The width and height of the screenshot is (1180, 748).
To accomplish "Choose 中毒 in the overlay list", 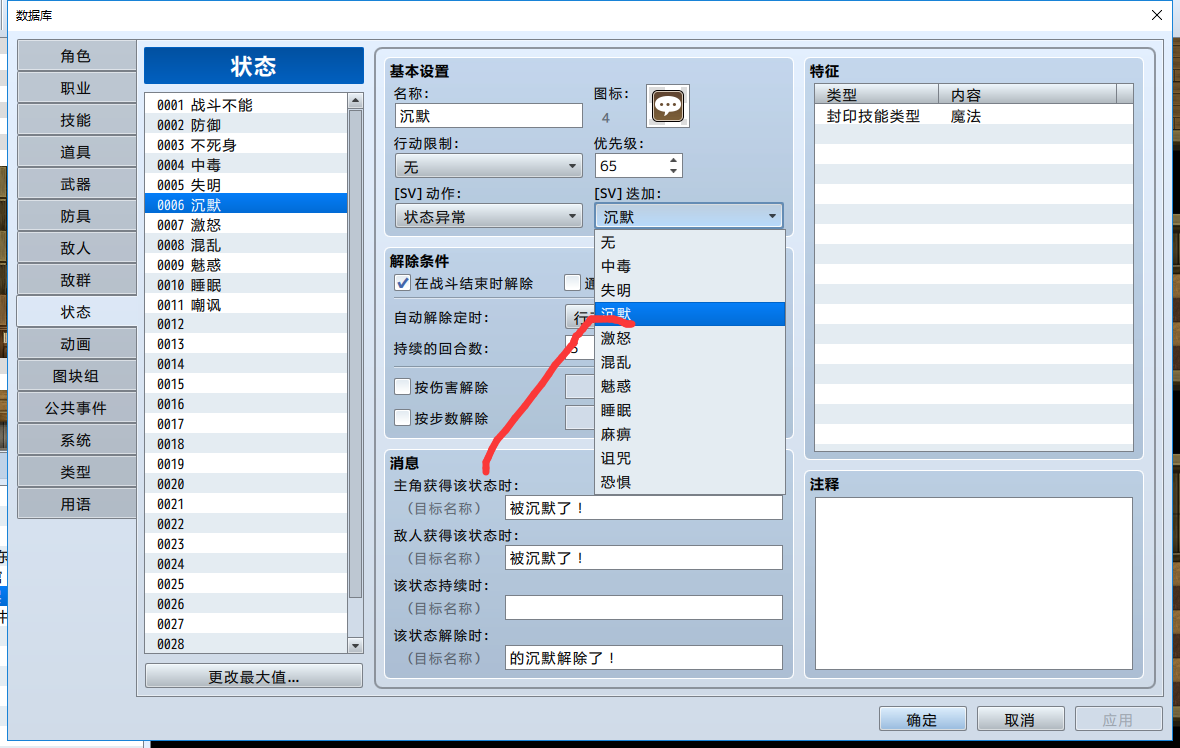I will [689, 266].
